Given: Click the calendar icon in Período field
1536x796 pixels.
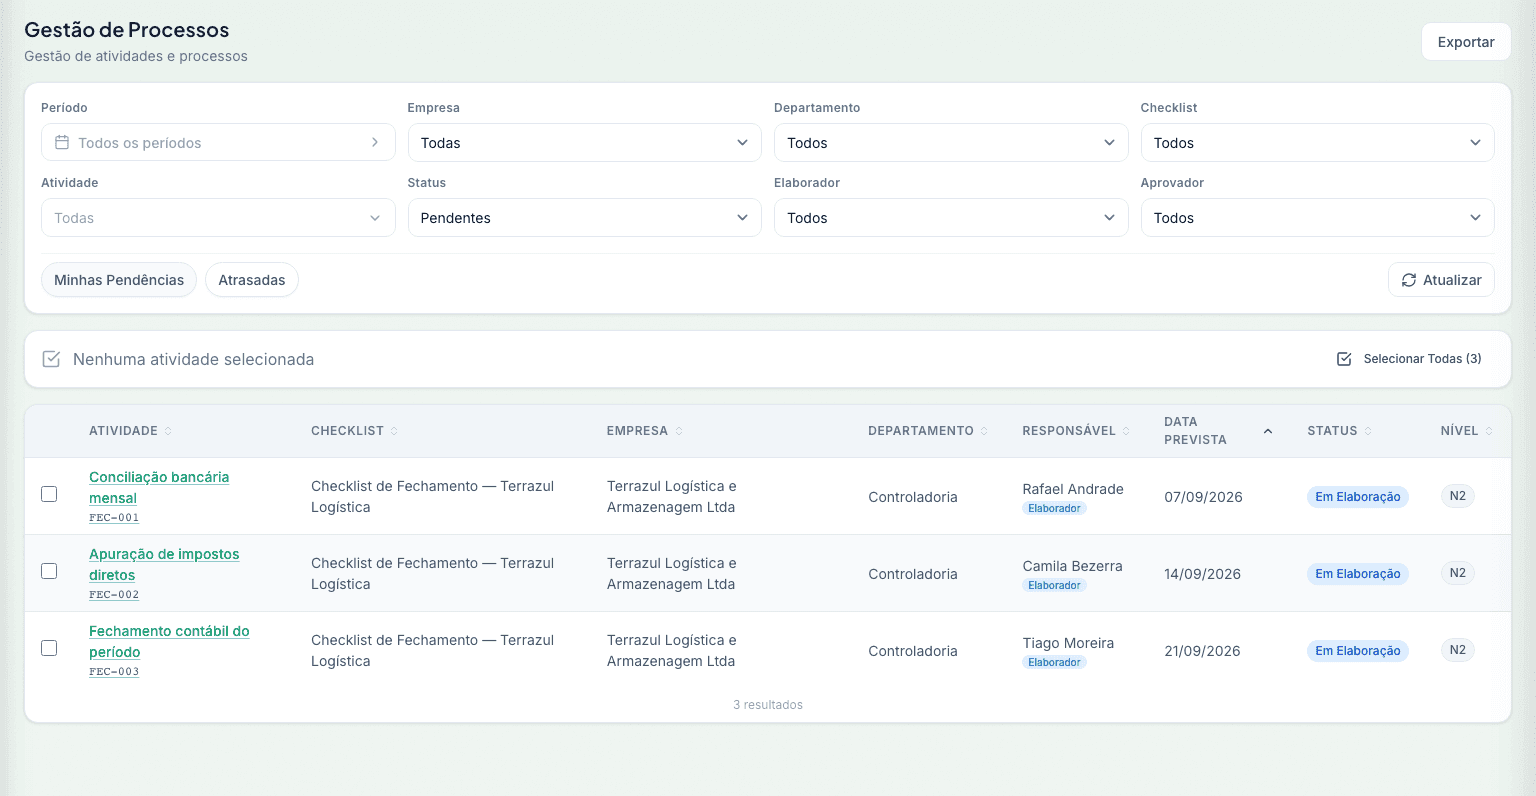Looking at the screenshot, I should (62, 143).
